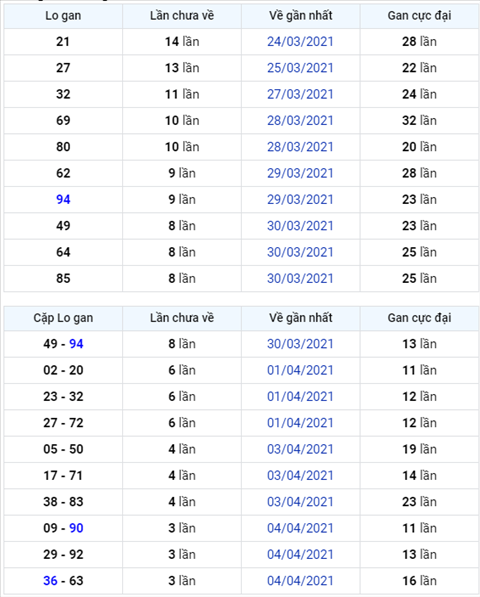Screen dimensions: 480x597
Task: Select the pair 17 - 71
Action: tap(63, 475)
